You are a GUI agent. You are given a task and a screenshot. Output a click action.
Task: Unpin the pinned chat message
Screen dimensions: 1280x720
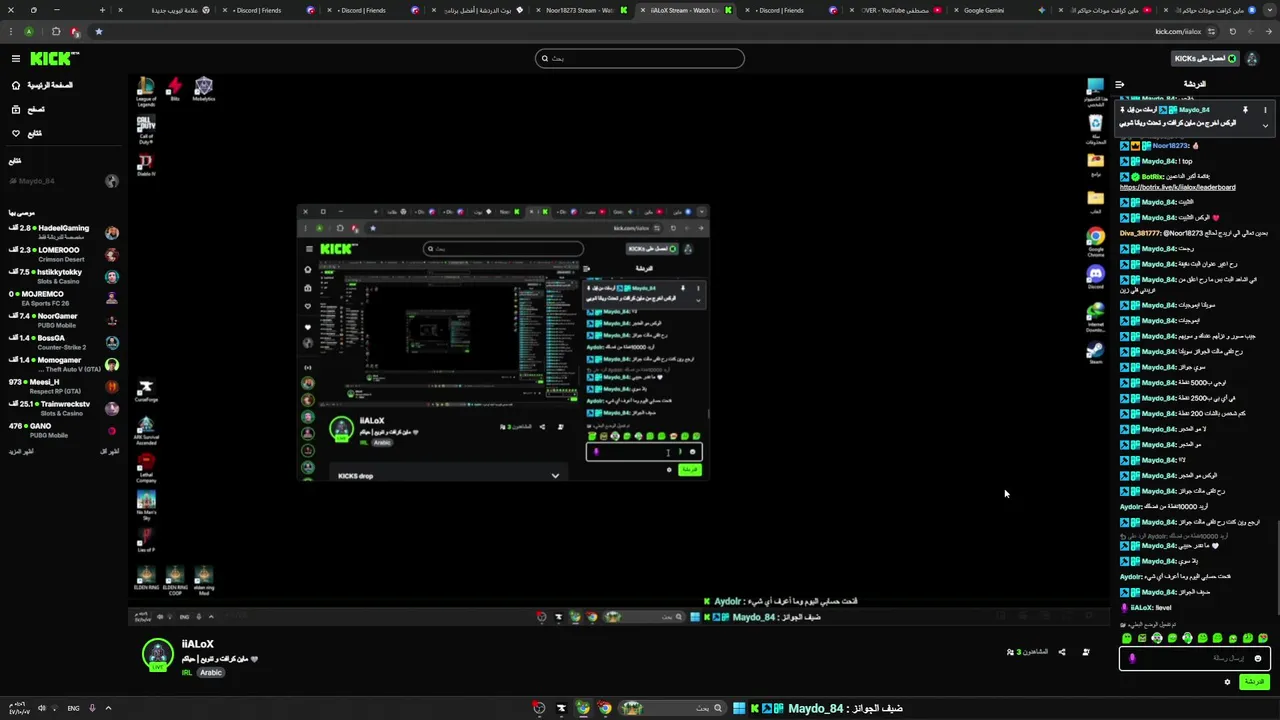coord(1245,110)
